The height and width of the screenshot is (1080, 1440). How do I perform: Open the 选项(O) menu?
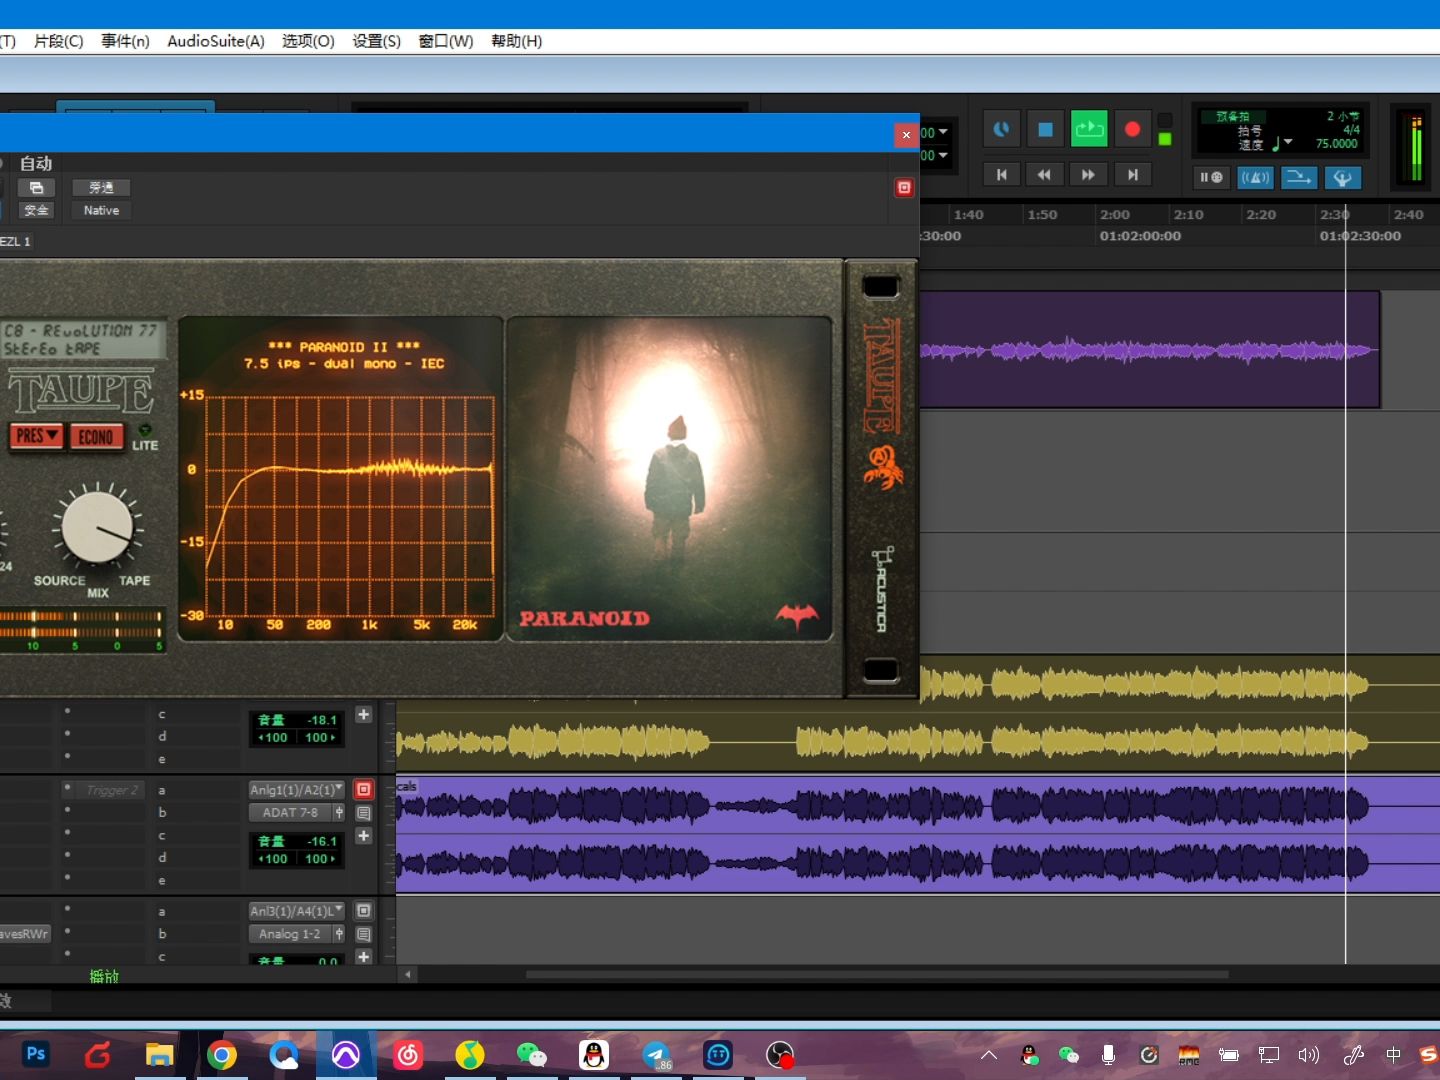(x=308, y=41)
